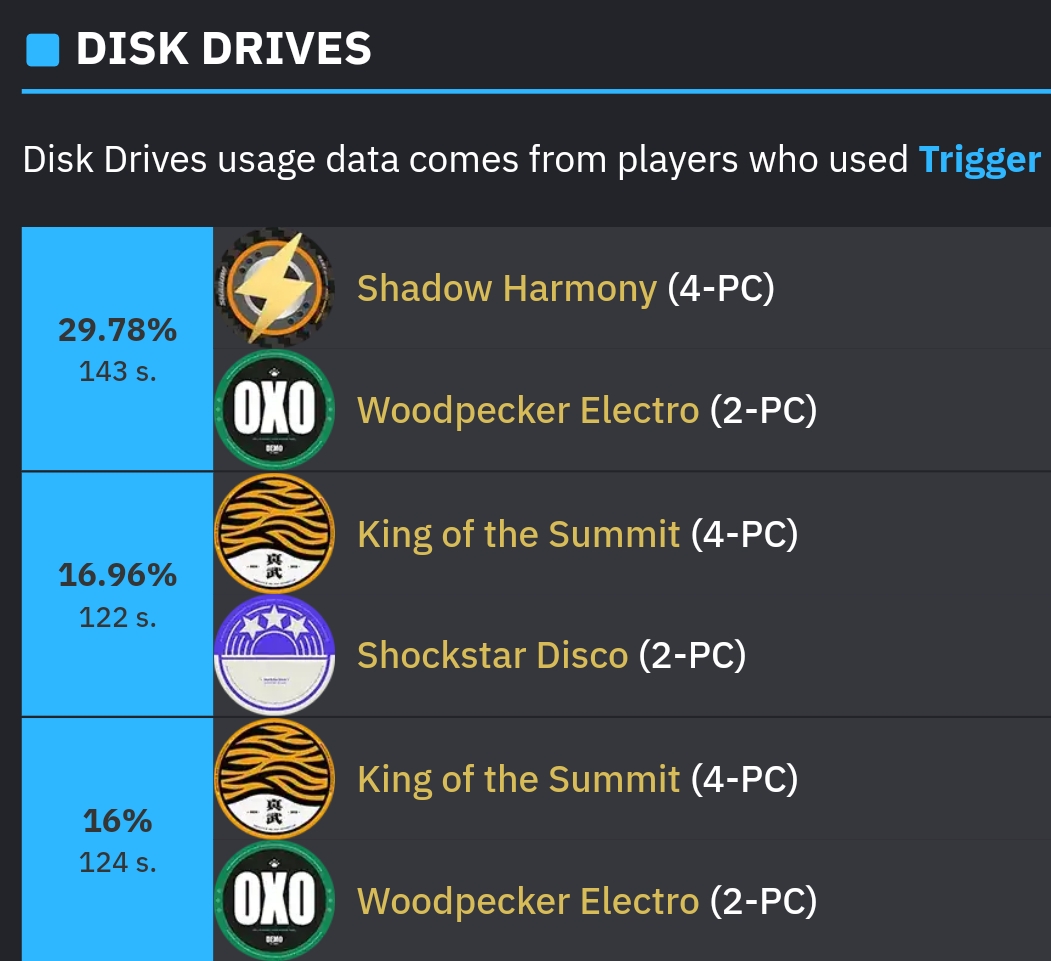The image size is (1051, 961).
Task: Click the Shockstar Disco purple disk icon
Action: click(x=274, y=655)
